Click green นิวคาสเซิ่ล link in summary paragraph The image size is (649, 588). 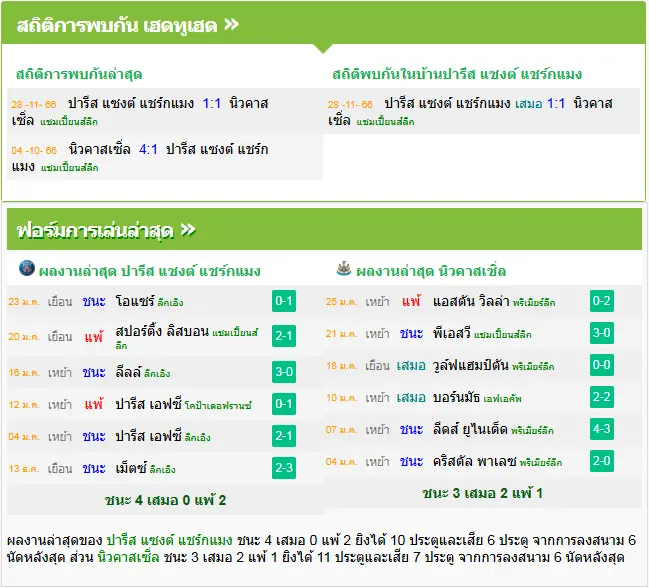click(128, 557)
